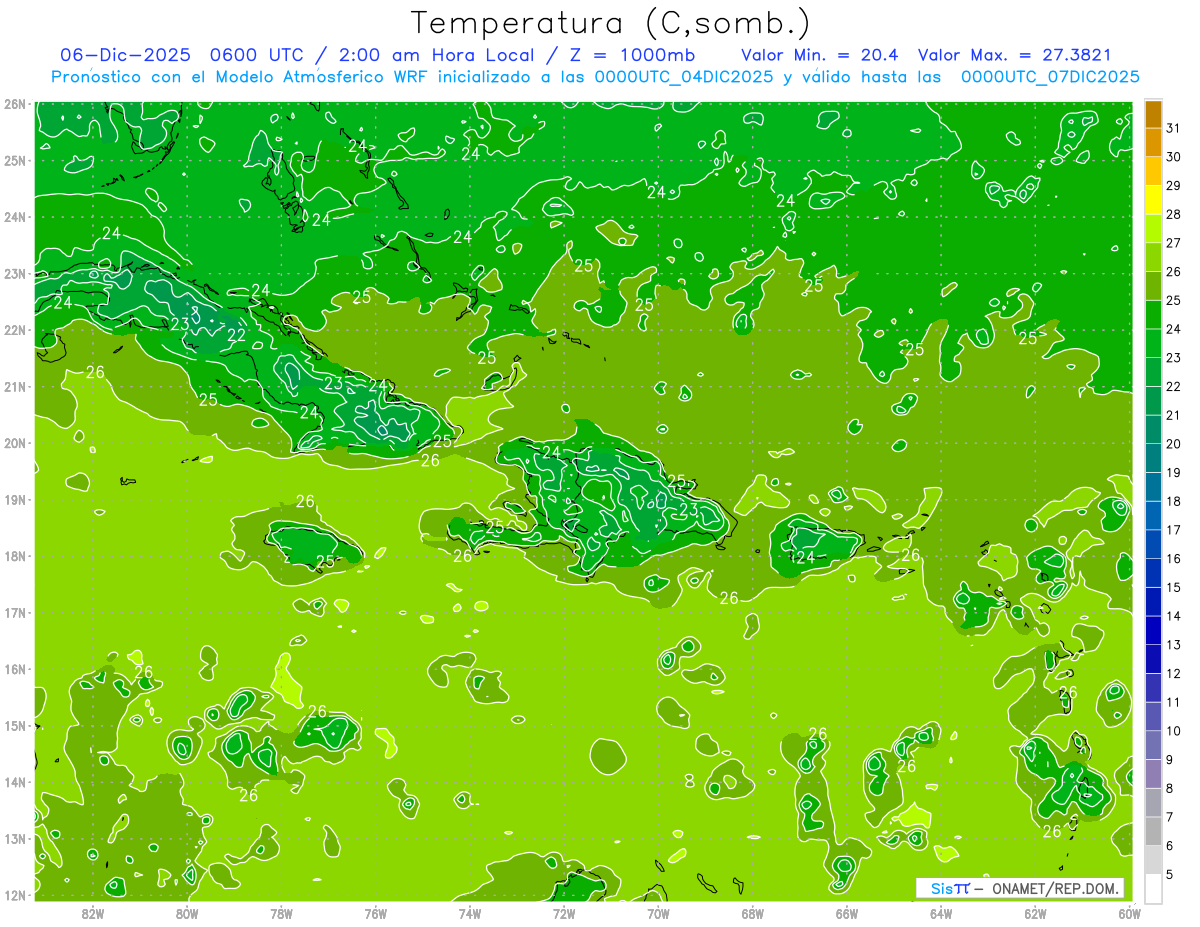Click the "68W" longitude axis label
Viewport: 1200px width, 927px height.
(x=753, y=913)
